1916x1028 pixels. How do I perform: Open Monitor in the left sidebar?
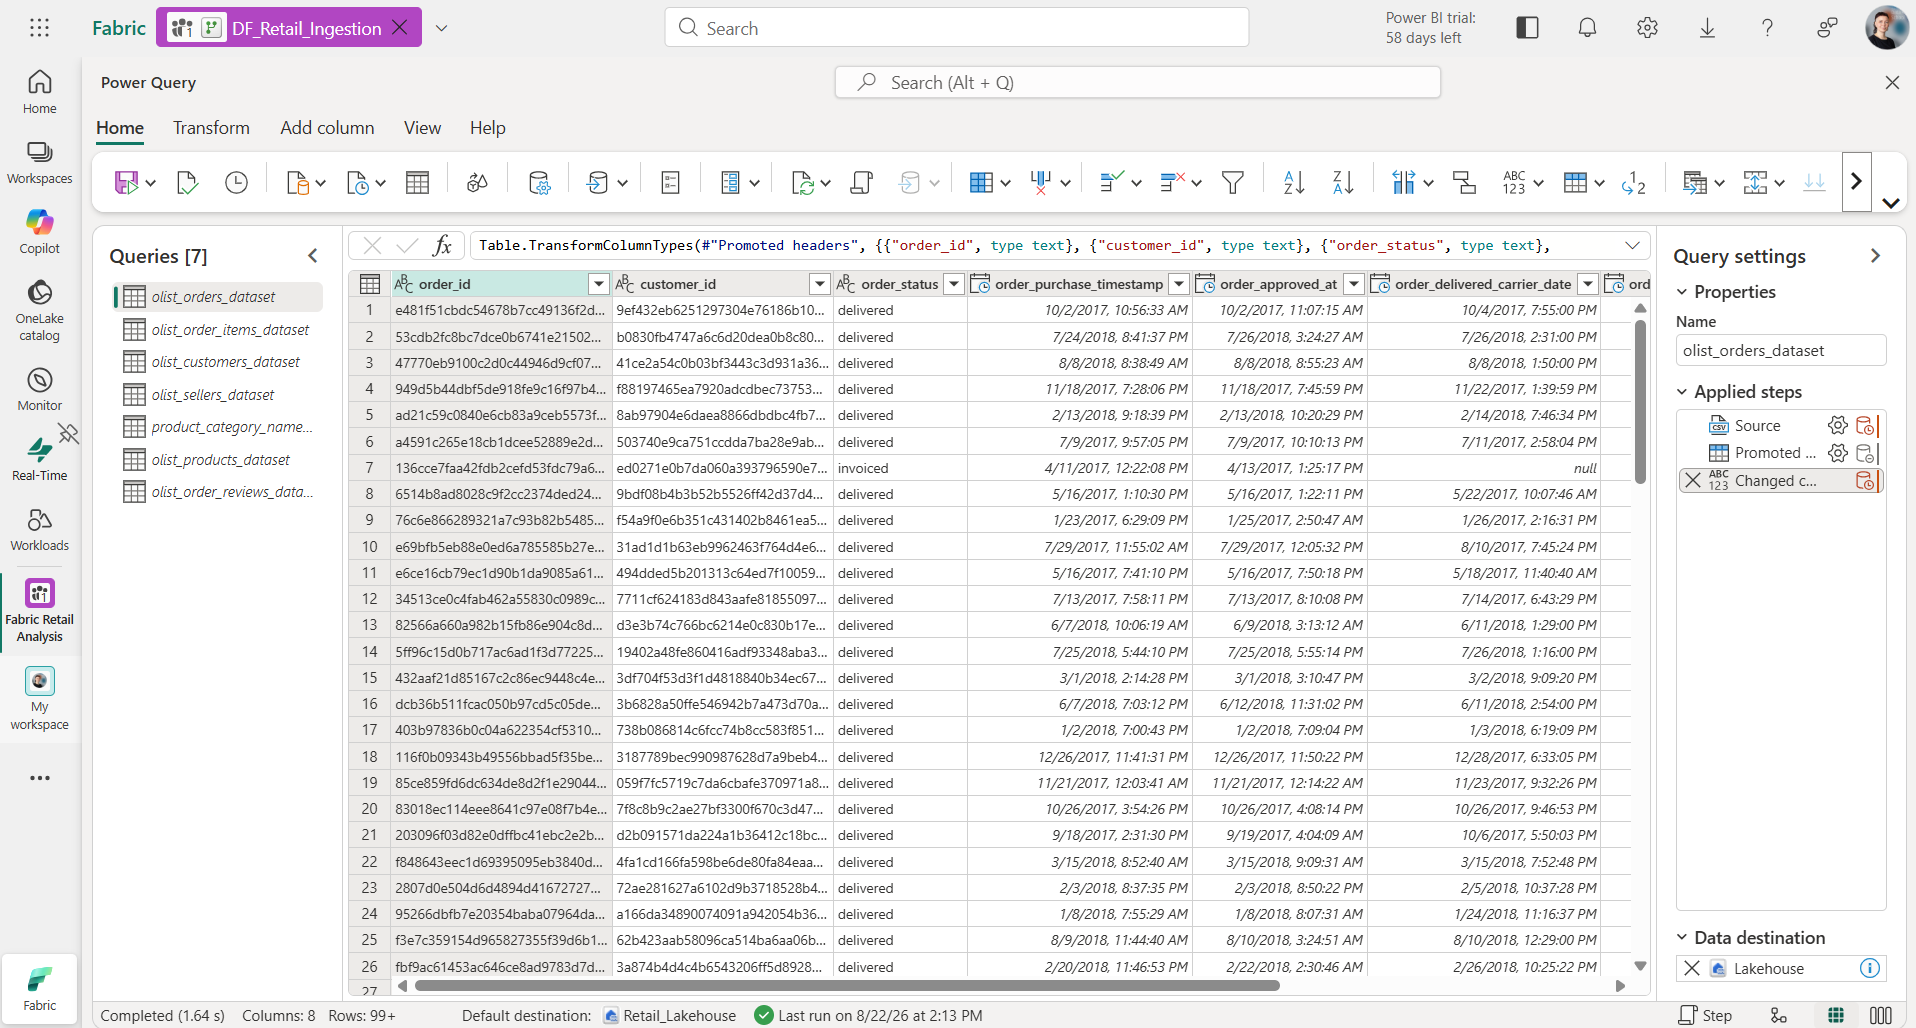40,388
